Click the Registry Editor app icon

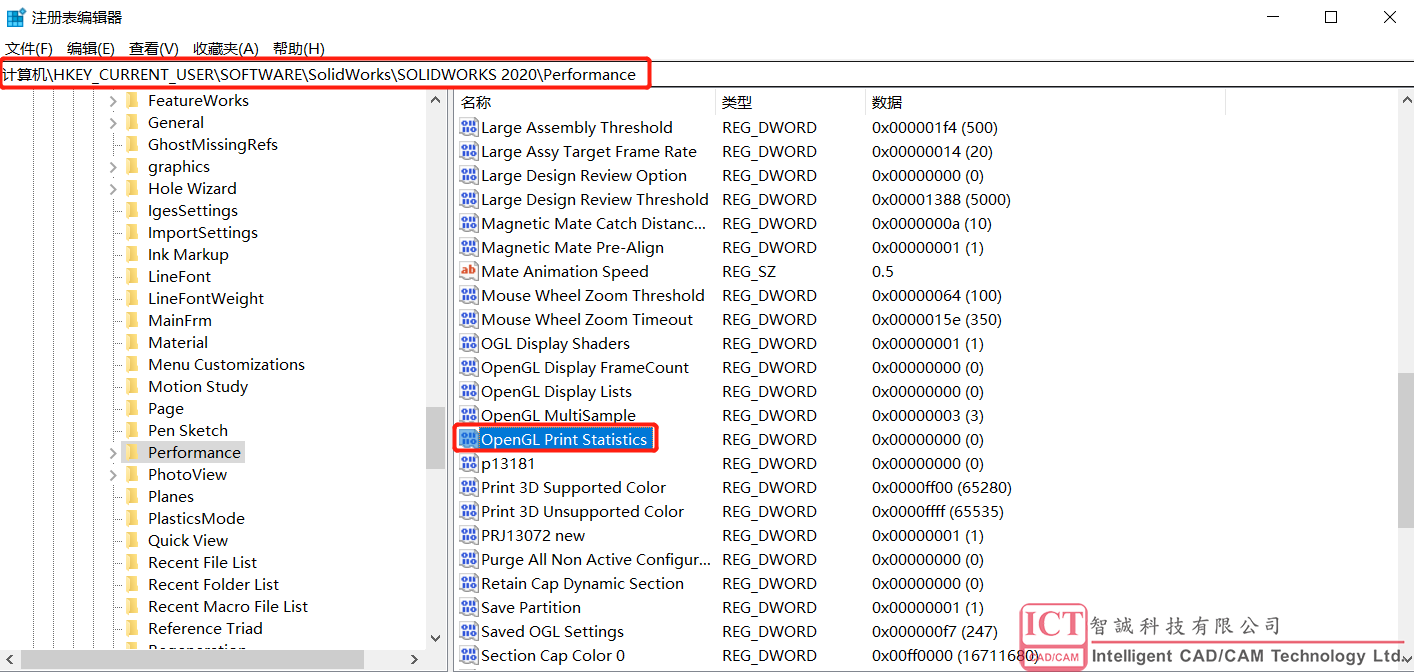16,17
